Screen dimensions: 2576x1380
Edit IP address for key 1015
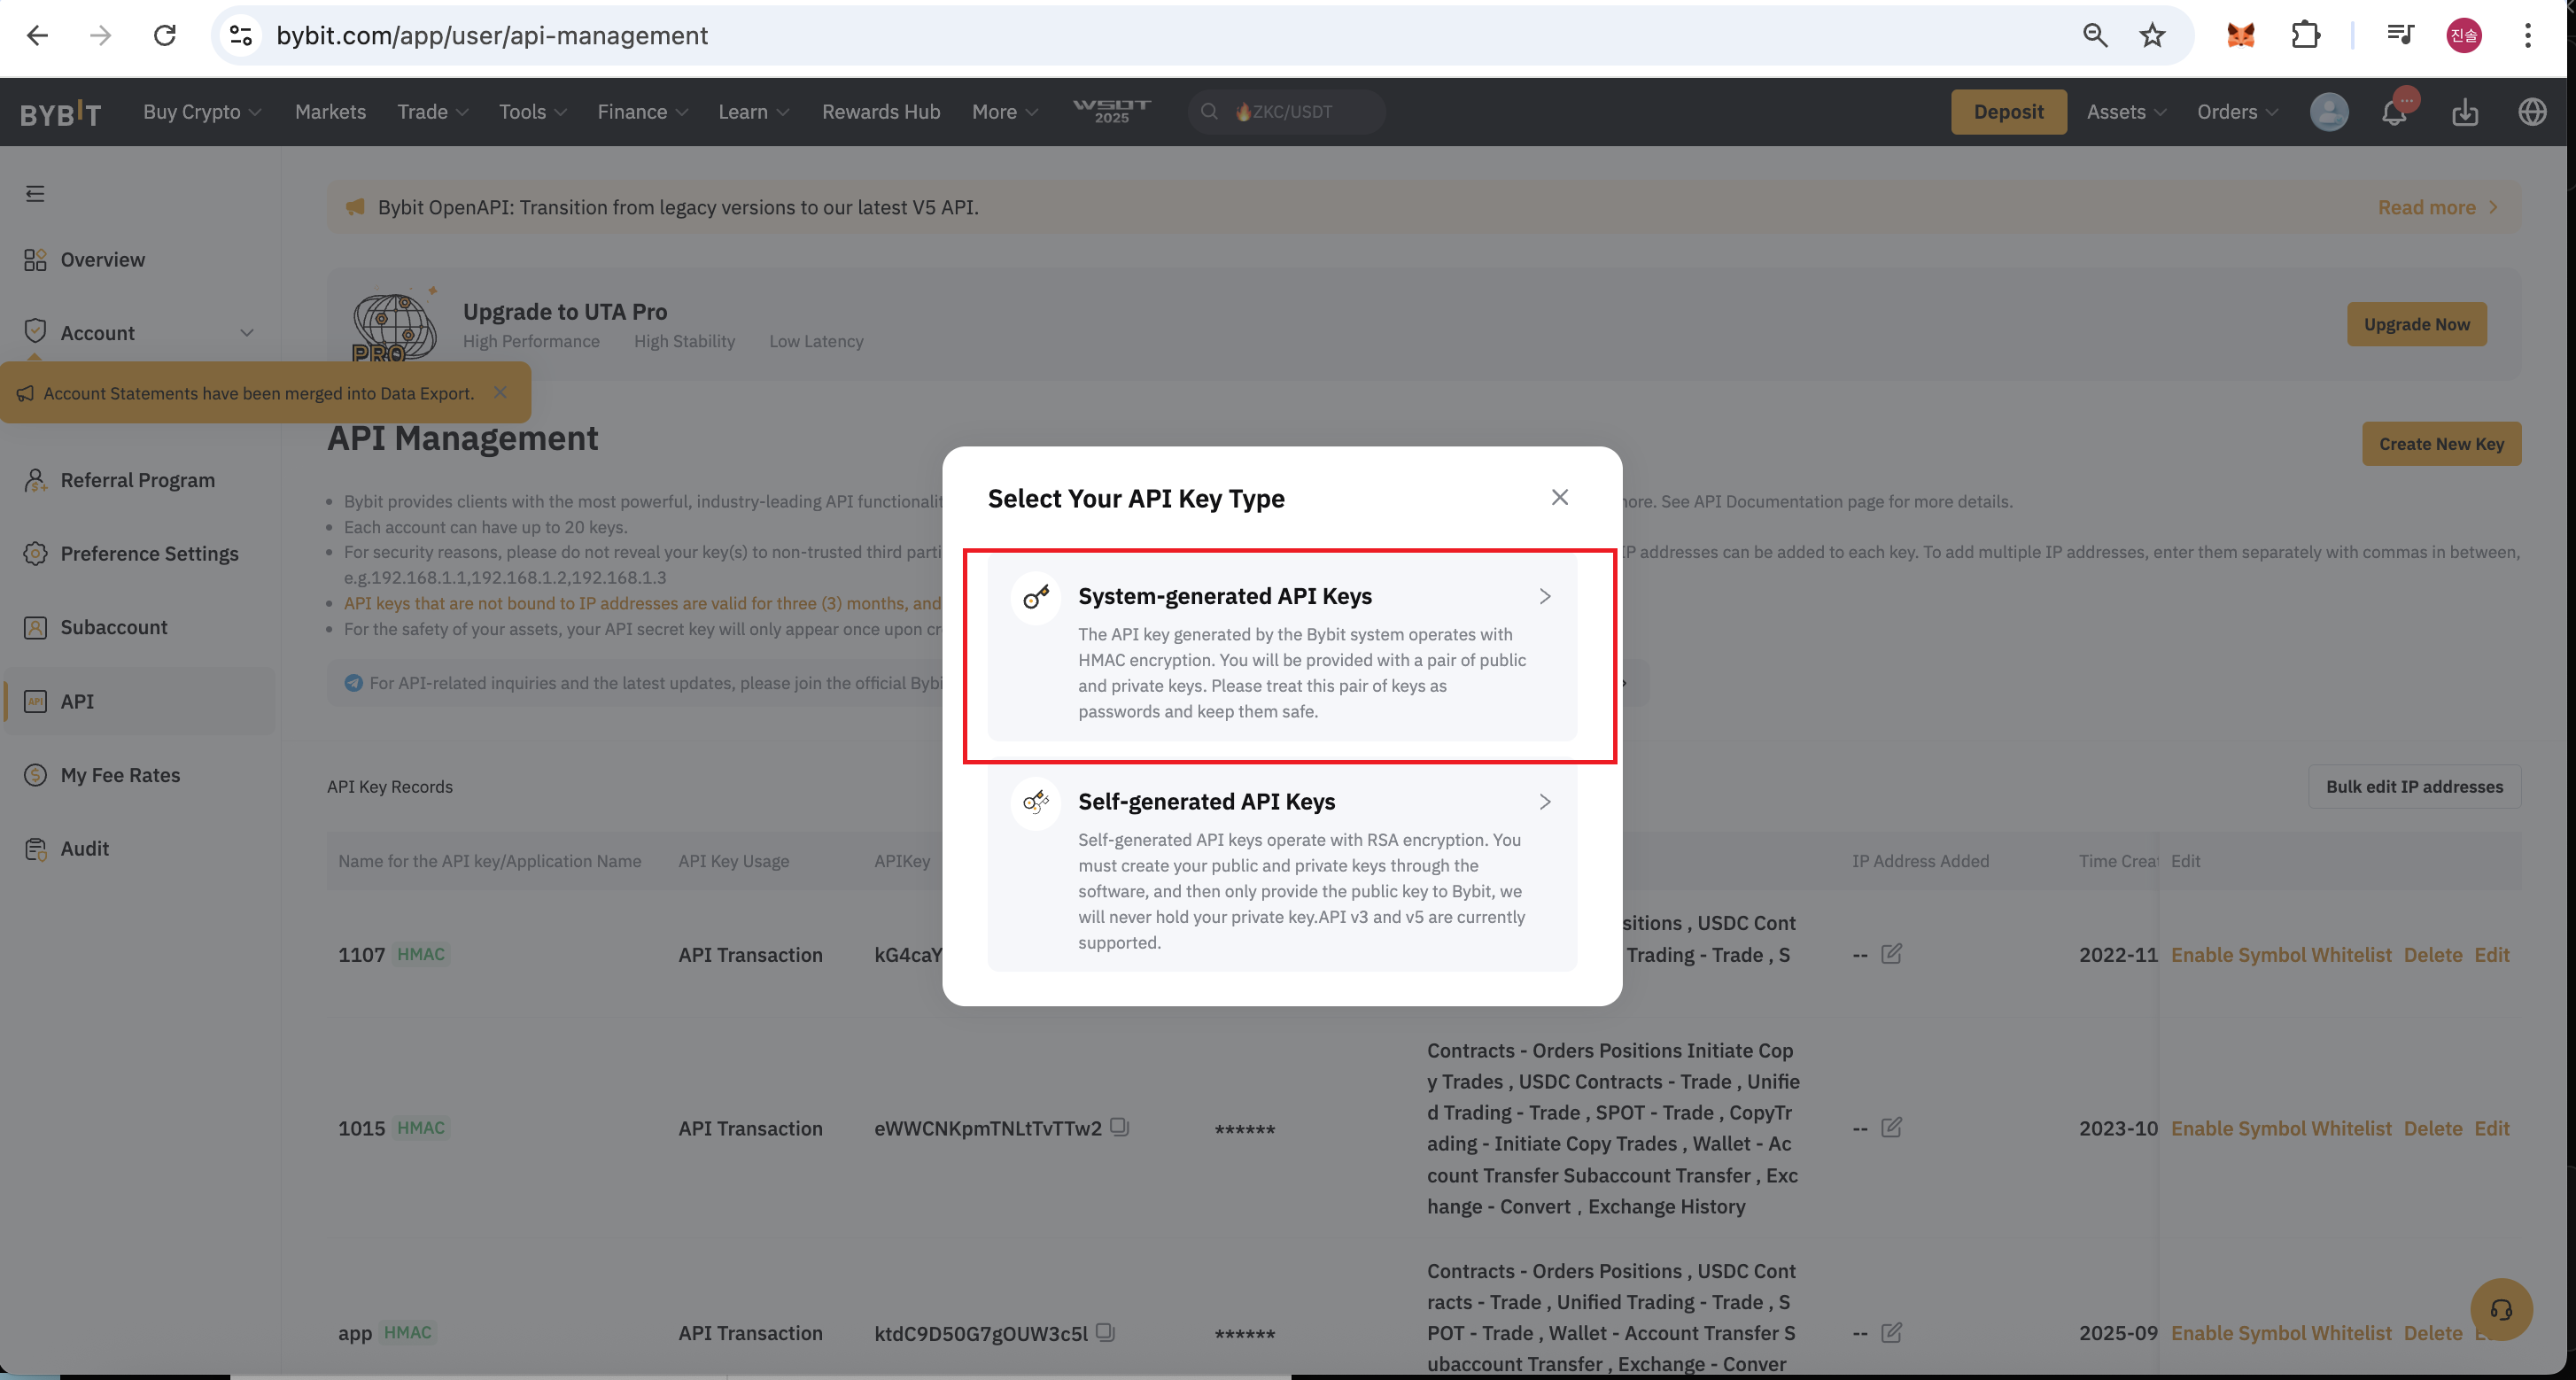(x=1891, y=1127)
